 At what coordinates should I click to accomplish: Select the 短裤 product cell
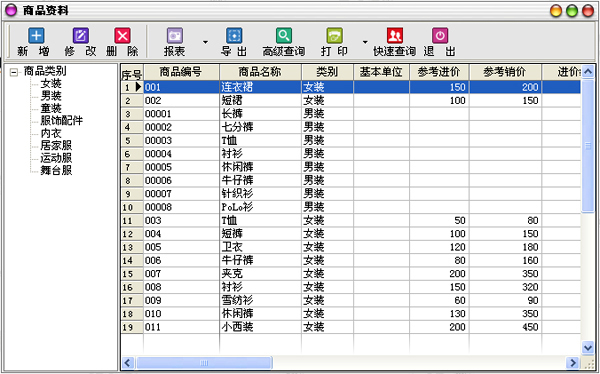(x=260, y=234)
